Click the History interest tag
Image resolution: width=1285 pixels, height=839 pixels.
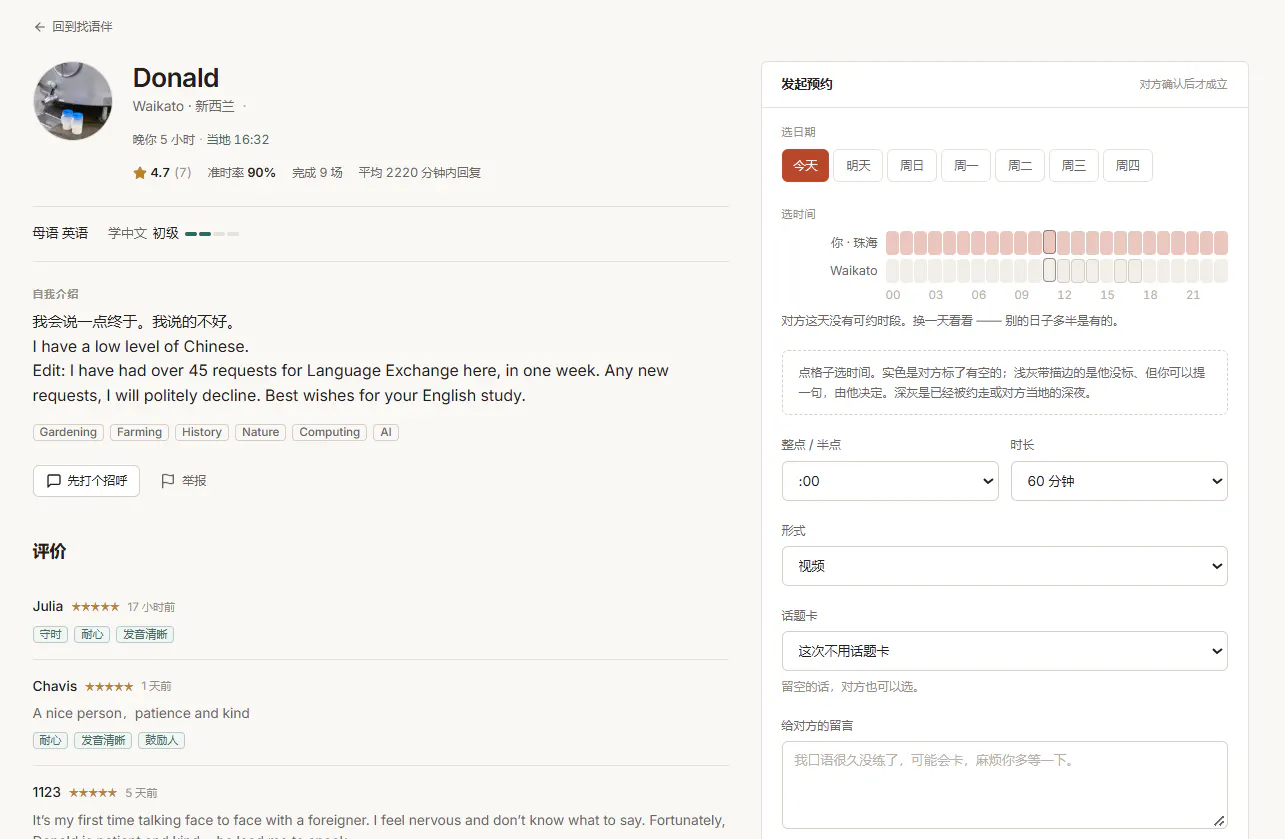(202, 432)
